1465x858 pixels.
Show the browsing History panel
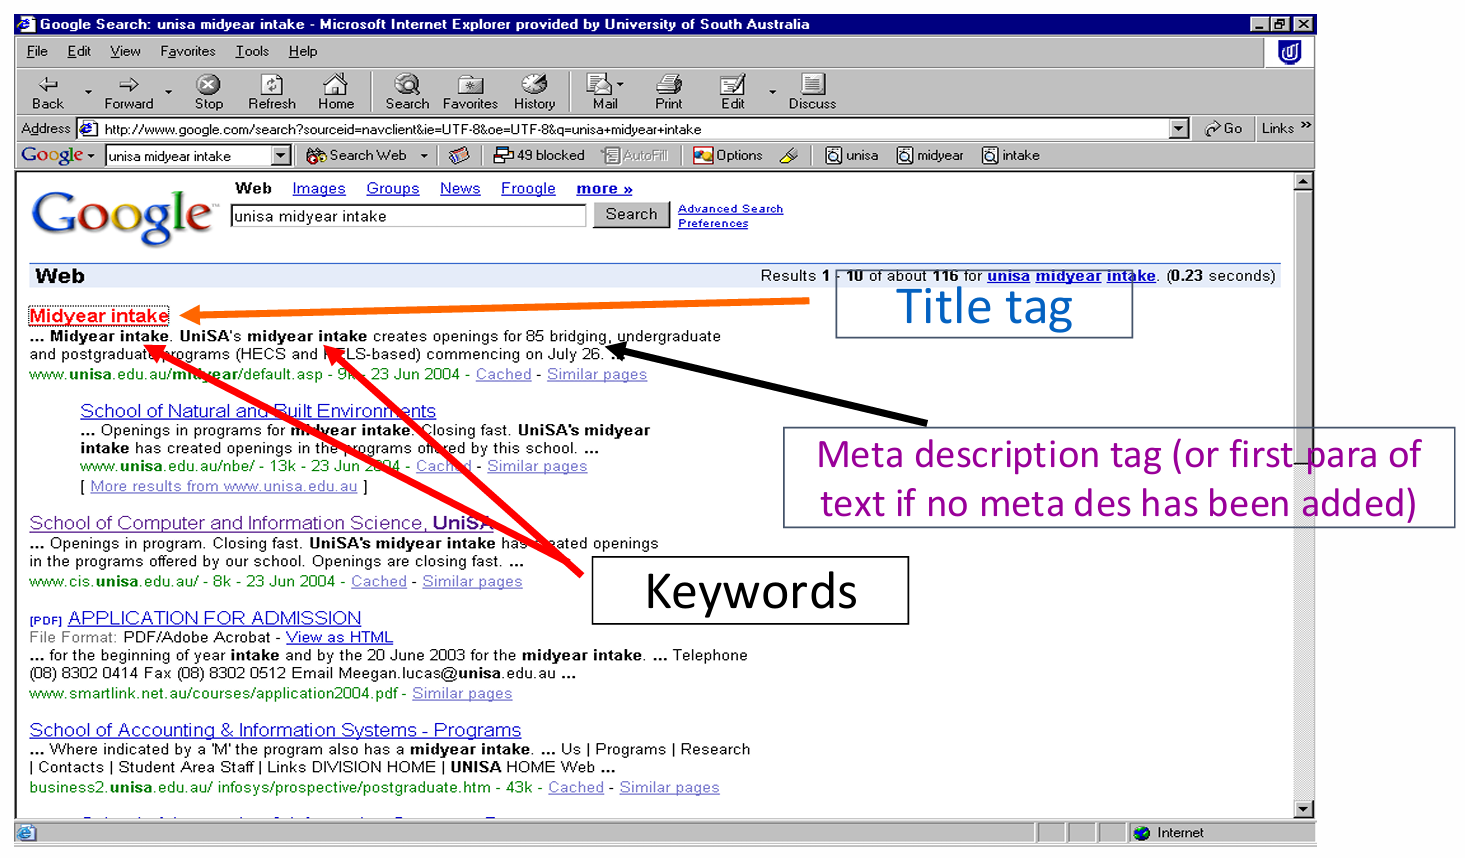pos(534,92)
